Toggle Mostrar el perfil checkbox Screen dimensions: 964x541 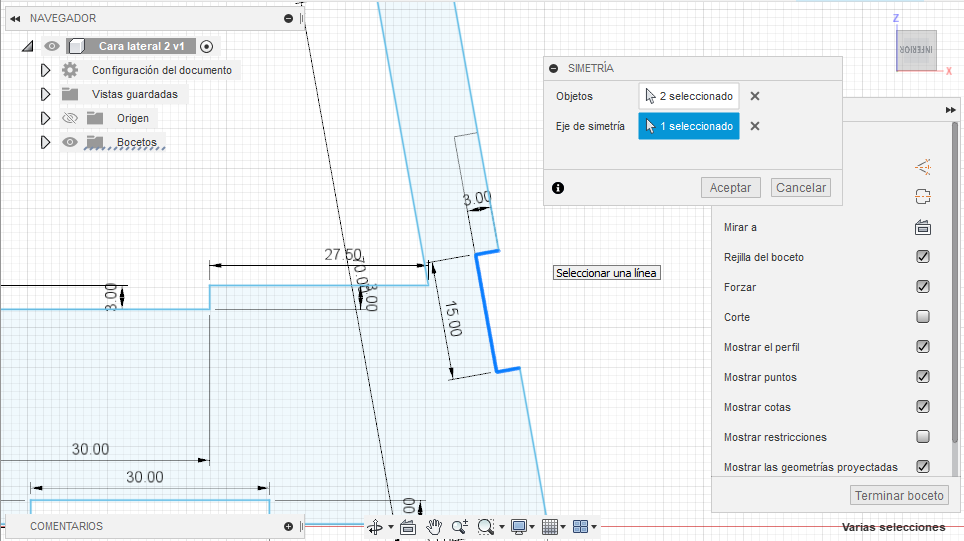(x=923, y=347)
